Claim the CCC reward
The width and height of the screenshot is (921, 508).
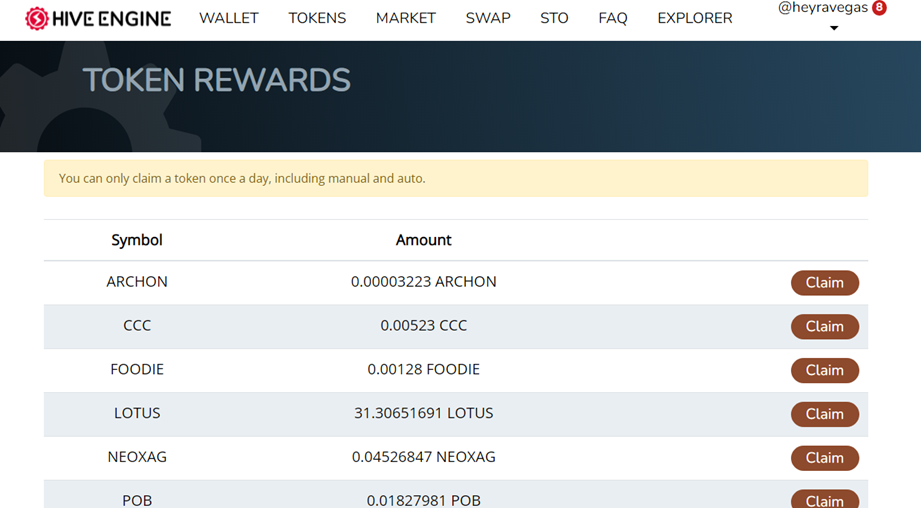[825, 327]
